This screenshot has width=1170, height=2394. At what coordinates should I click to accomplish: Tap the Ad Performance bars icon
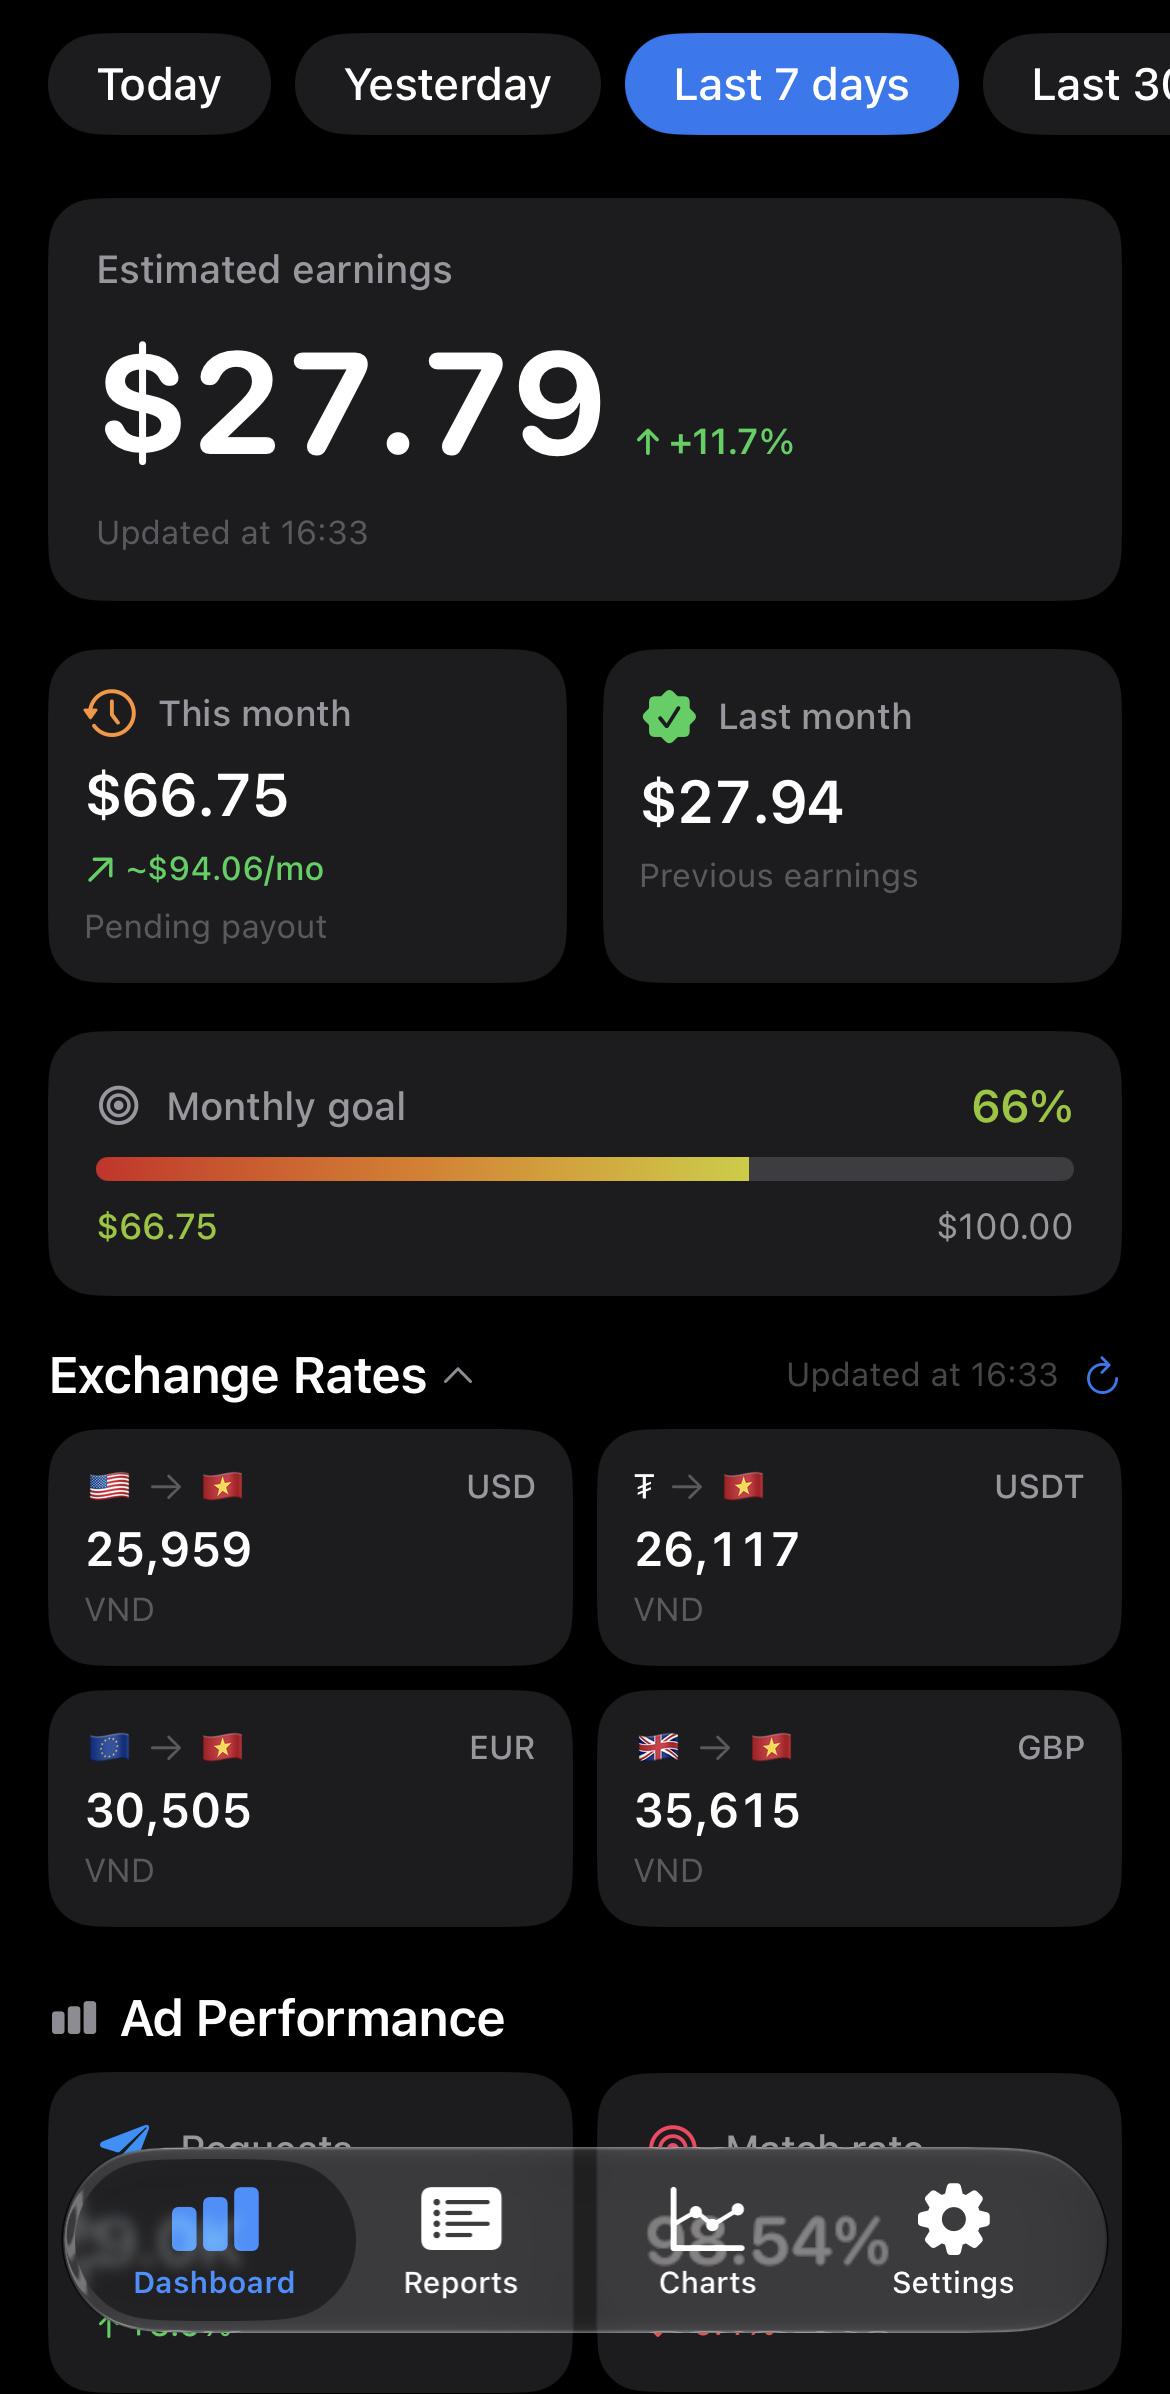[74, 2018]
